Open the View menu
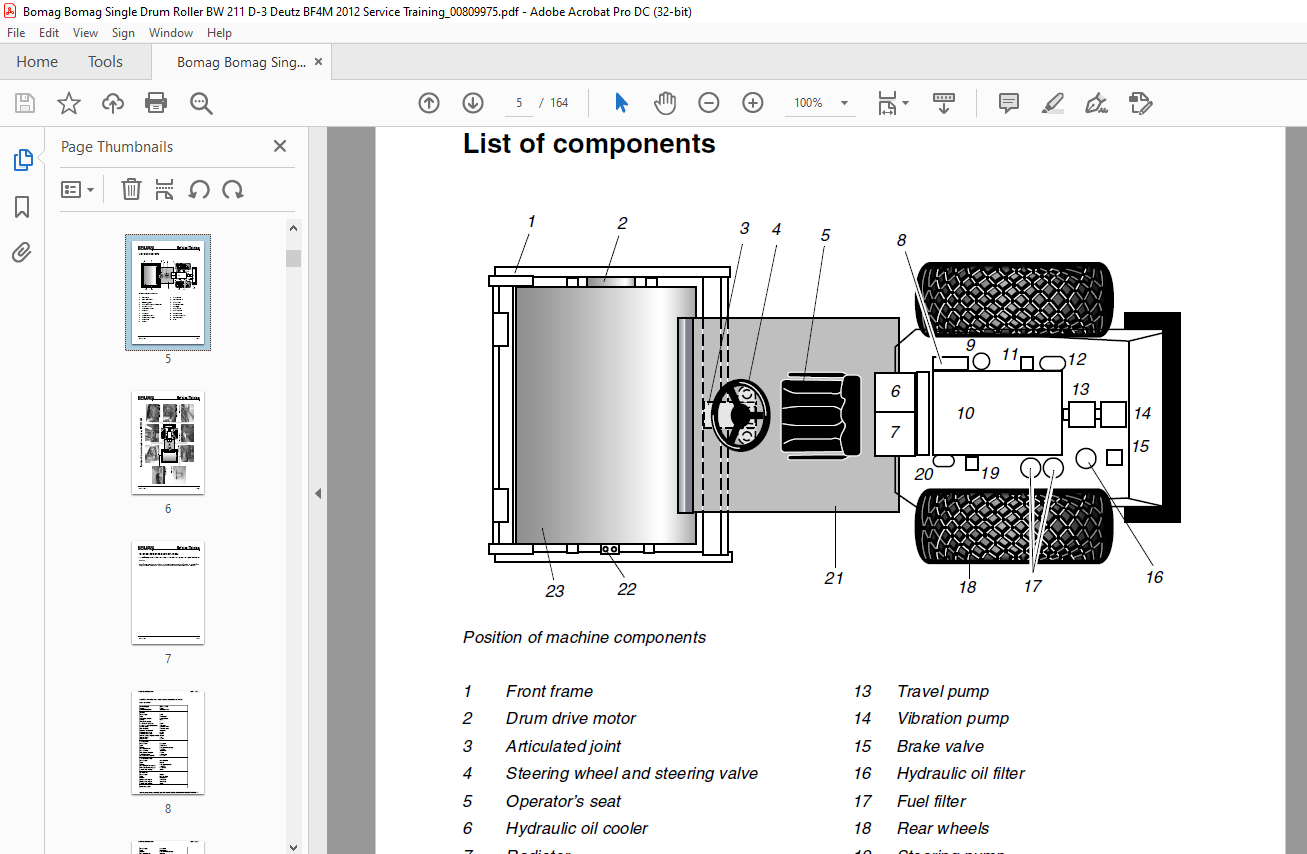This screenshot has width=1307, height=854. pyautogui.click(x=86, y=33)
